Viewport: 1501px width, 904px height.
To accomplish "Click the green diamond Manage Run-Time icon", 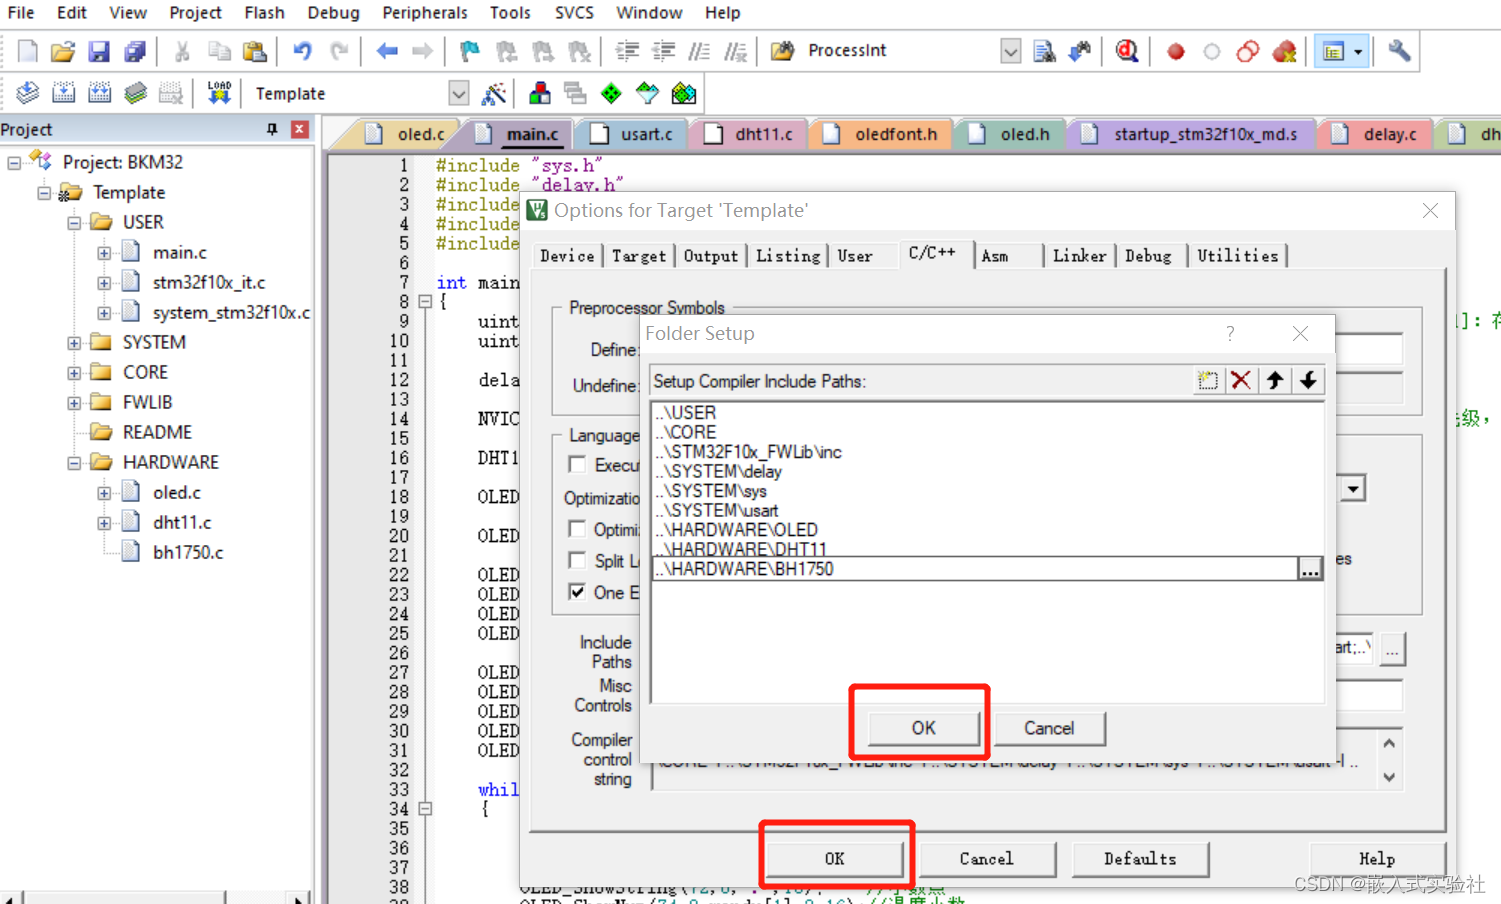I will pyautogui.click(x=611, y=93).
